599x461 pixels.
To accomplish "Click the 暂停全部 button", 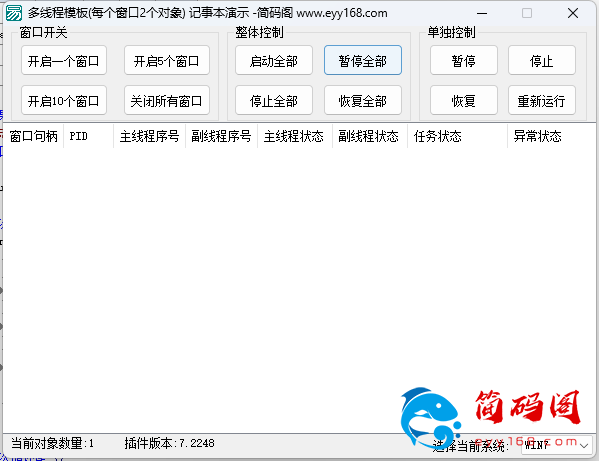I will (x=363, y=60).
